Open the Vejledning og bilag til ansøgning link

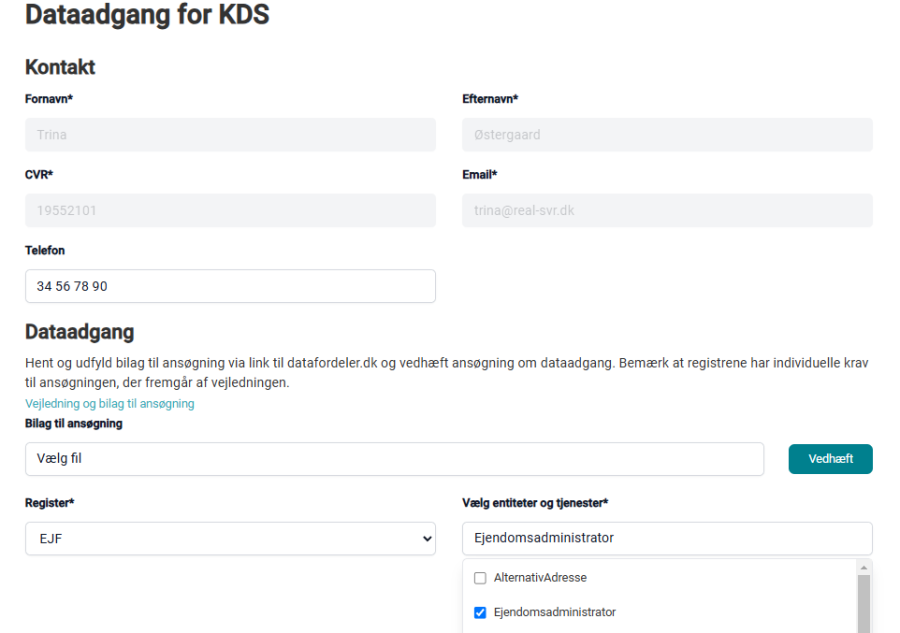pos(110,403)
